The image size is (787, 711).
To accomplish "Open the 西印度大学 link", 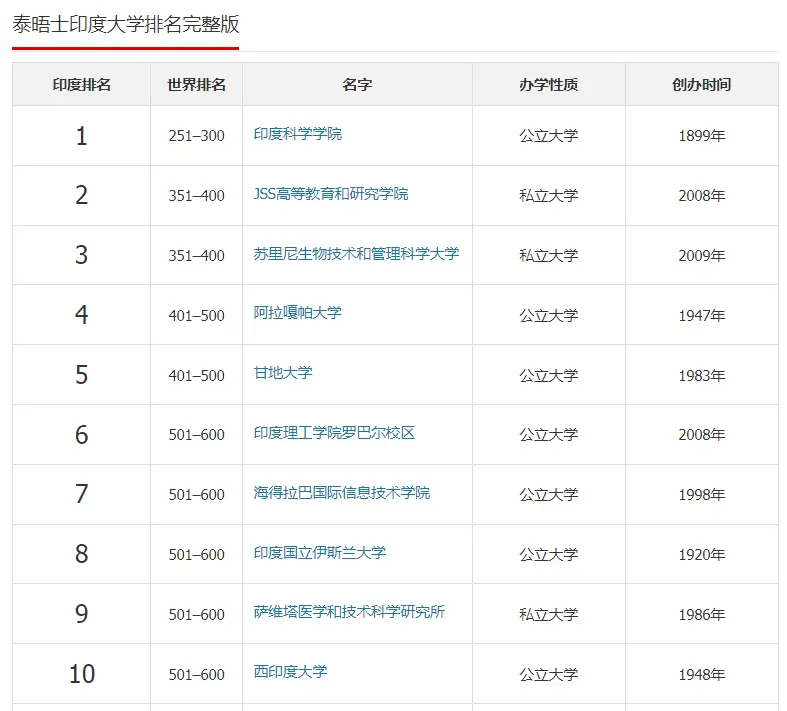I will tap(290, 671).
